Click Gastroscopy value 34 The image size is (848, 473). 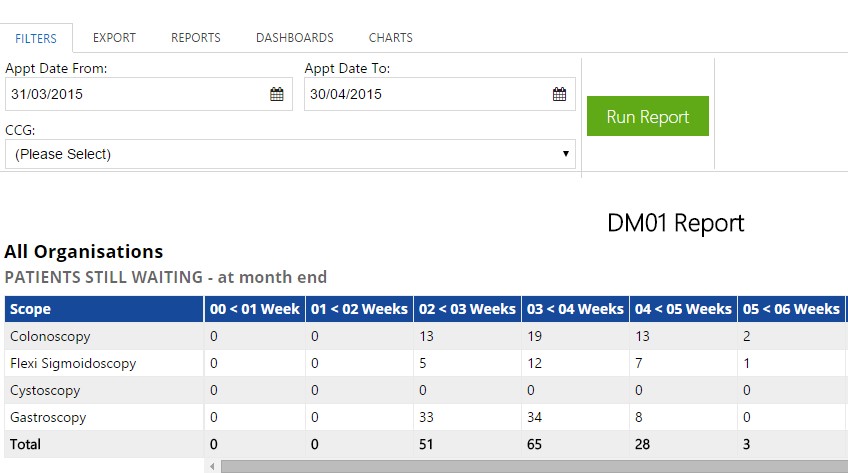(534, 417)
